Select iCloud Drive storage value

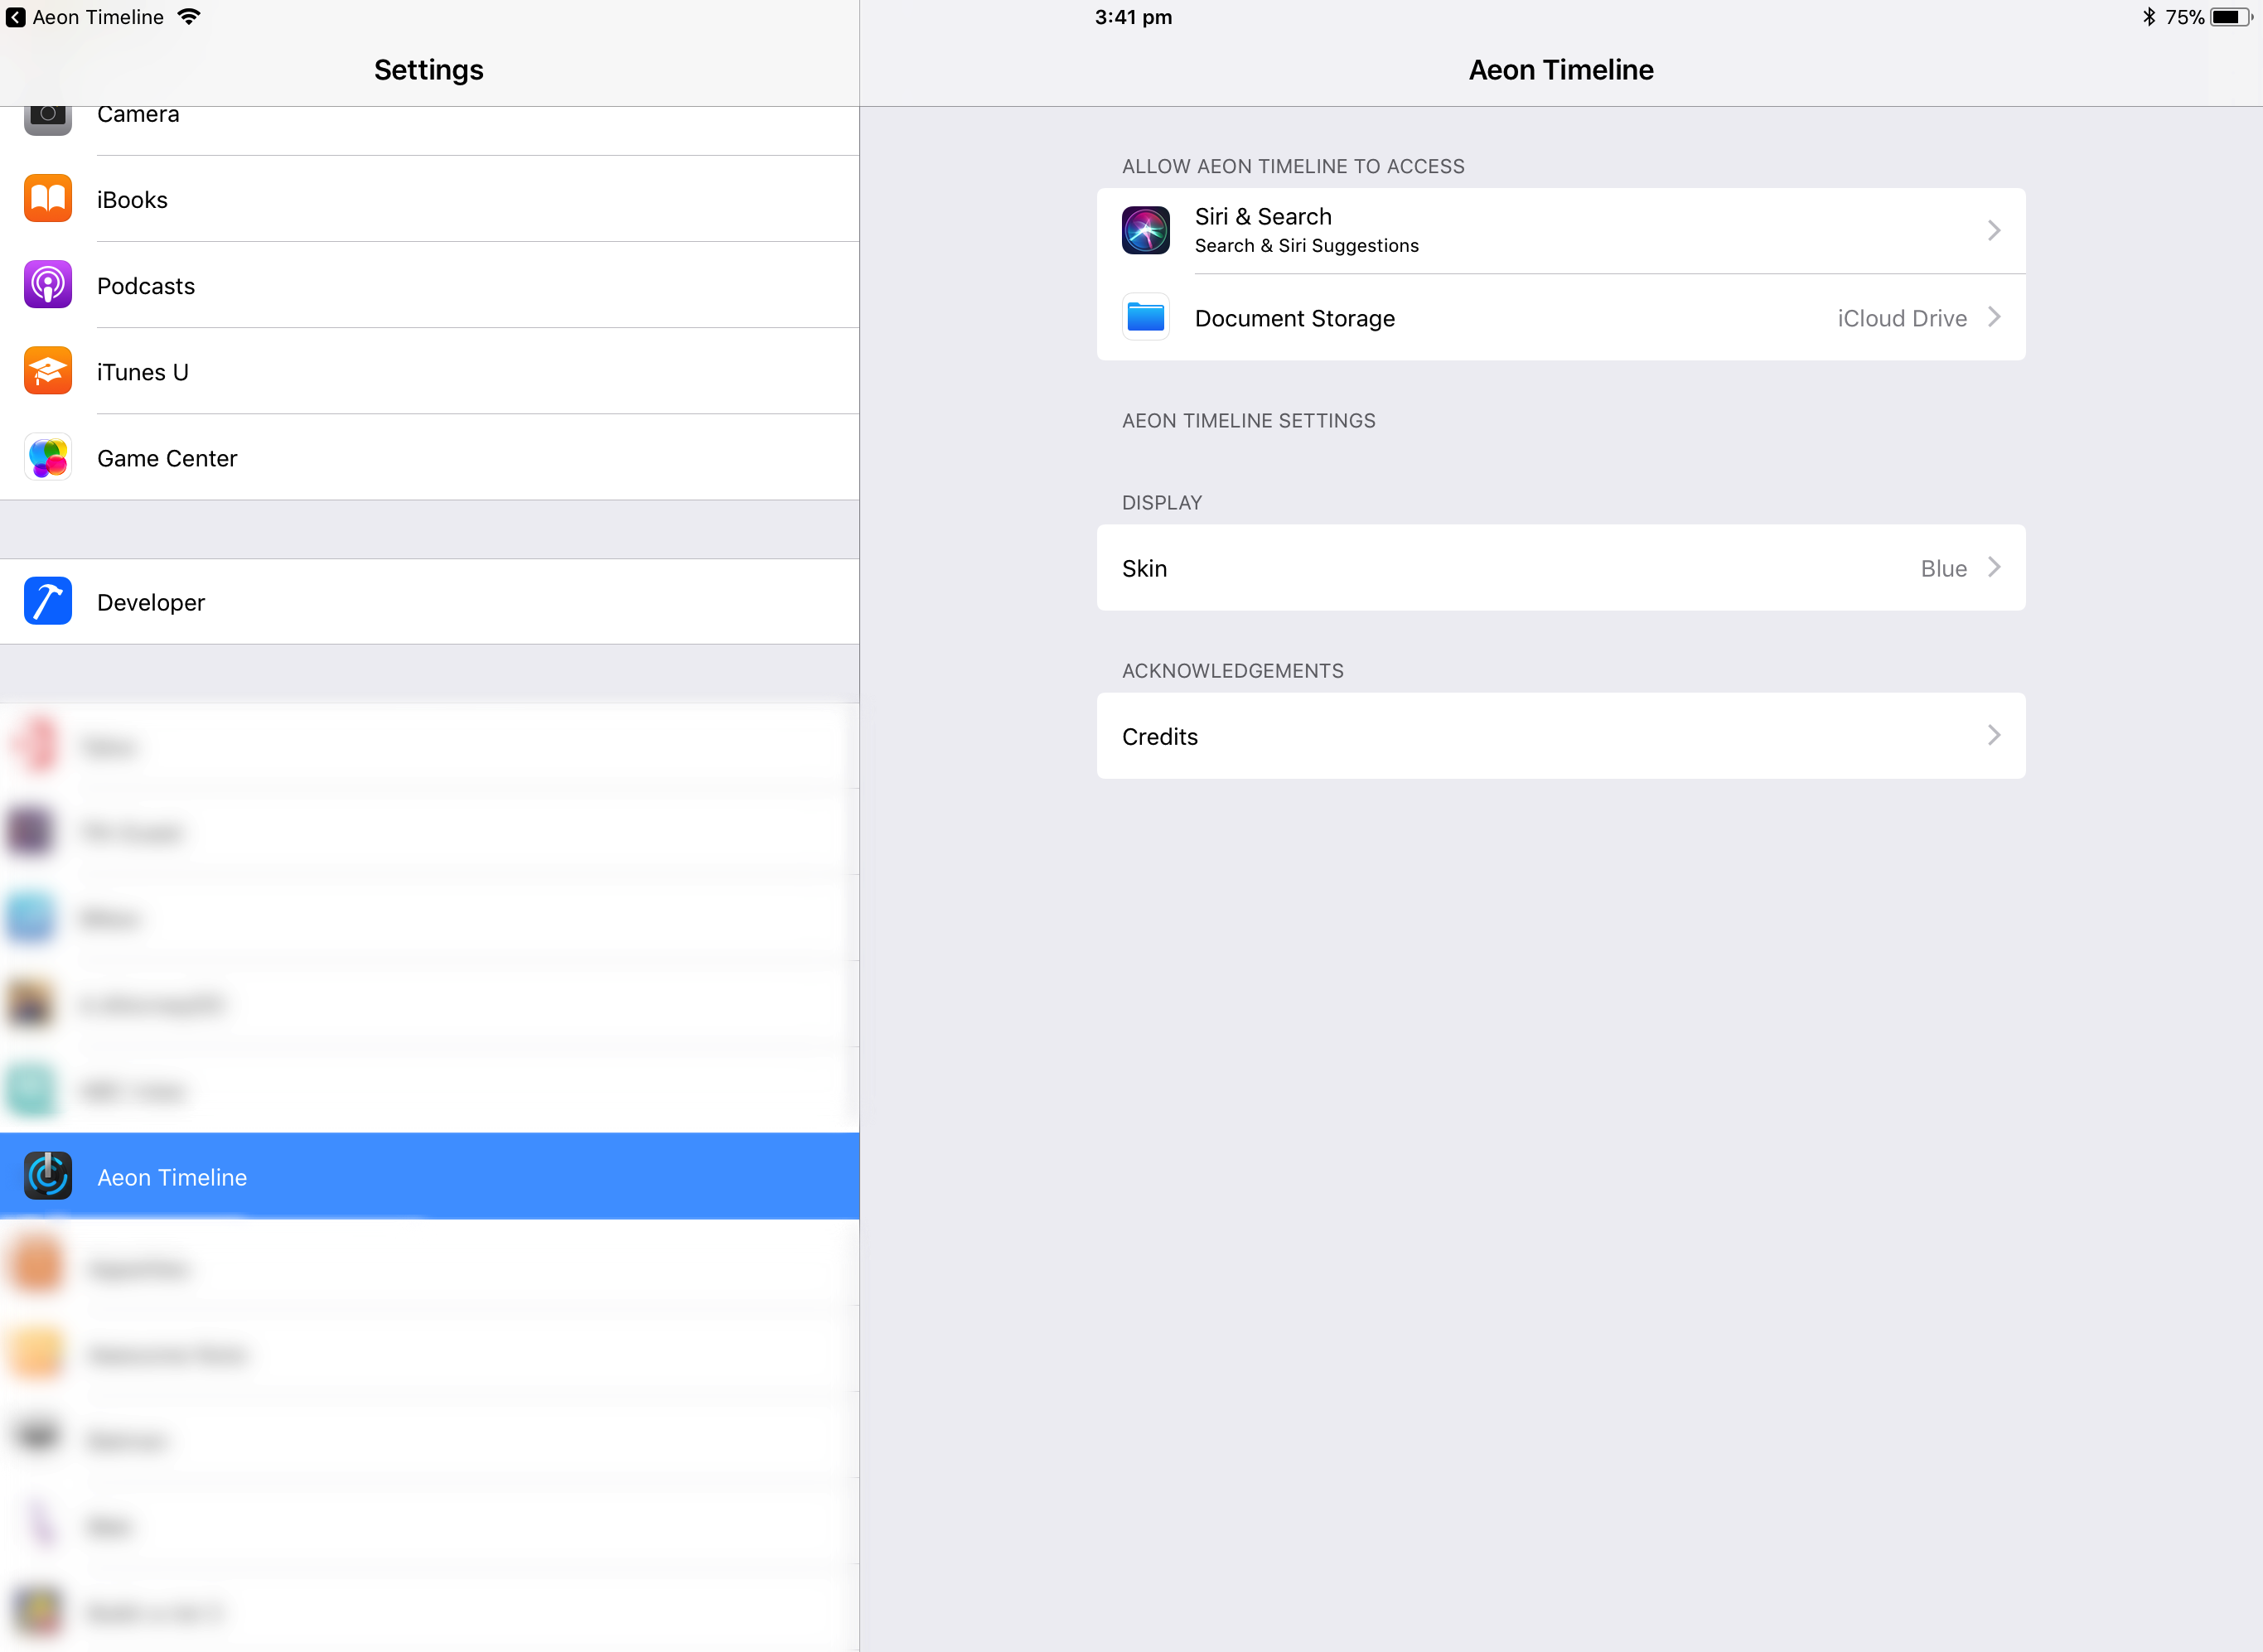[x=1901, y=318]
